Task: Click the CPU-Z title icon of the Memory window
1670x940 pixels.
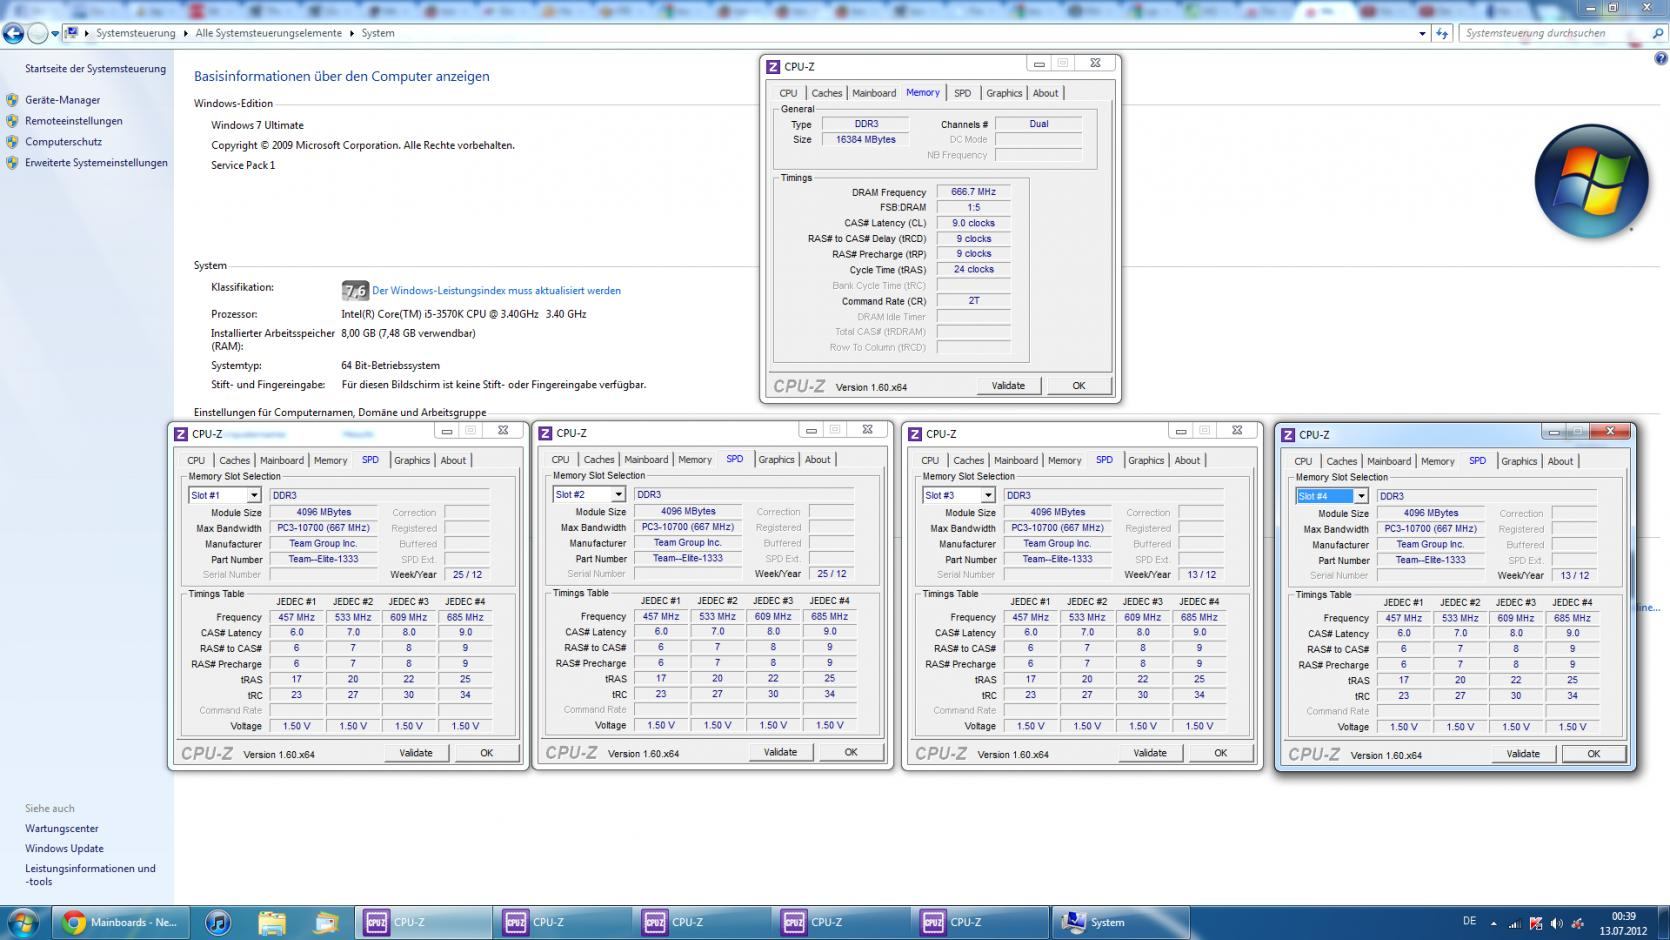Action: pyautogui.click(x=773, y=67)
